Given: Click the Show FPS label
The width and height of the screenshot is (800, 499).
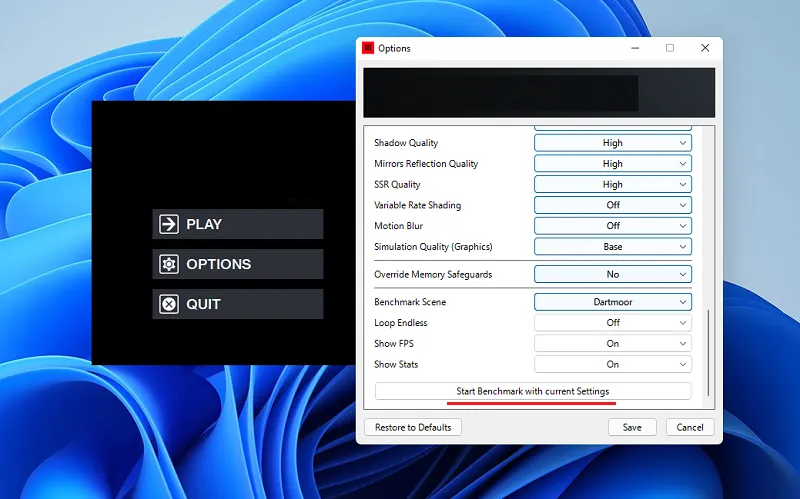Looking at the screenshot, I should [x=394, y=343].
